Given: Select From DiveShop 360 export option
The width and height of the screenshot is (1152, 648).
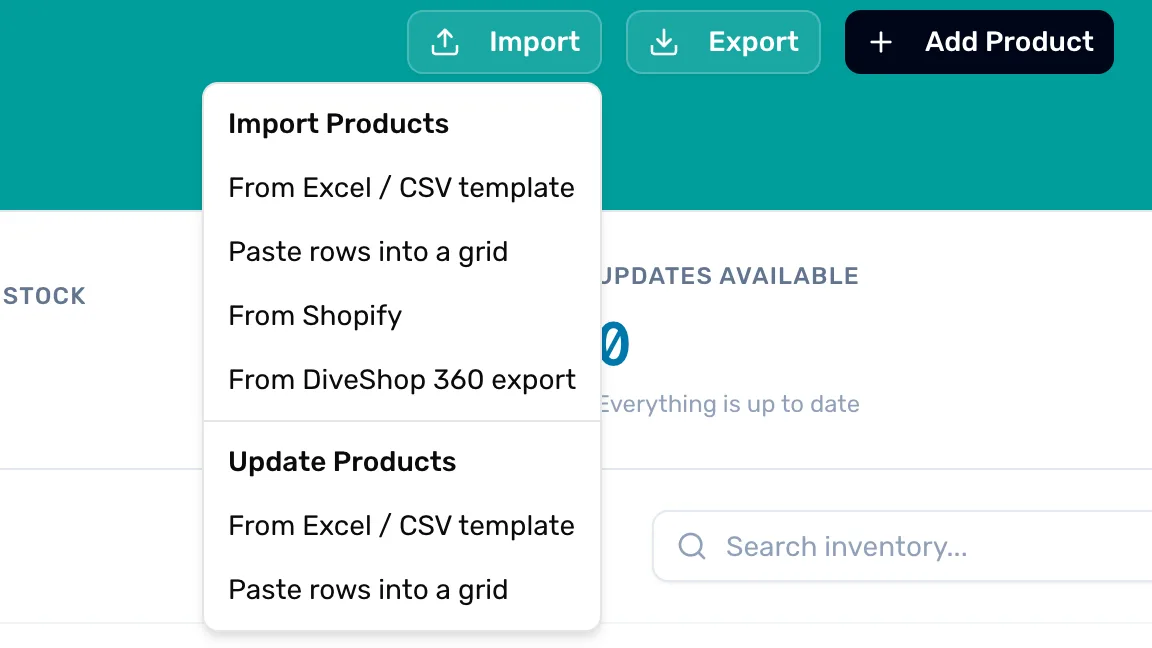Looking at the screenshot, I should (x=401, y=379).
